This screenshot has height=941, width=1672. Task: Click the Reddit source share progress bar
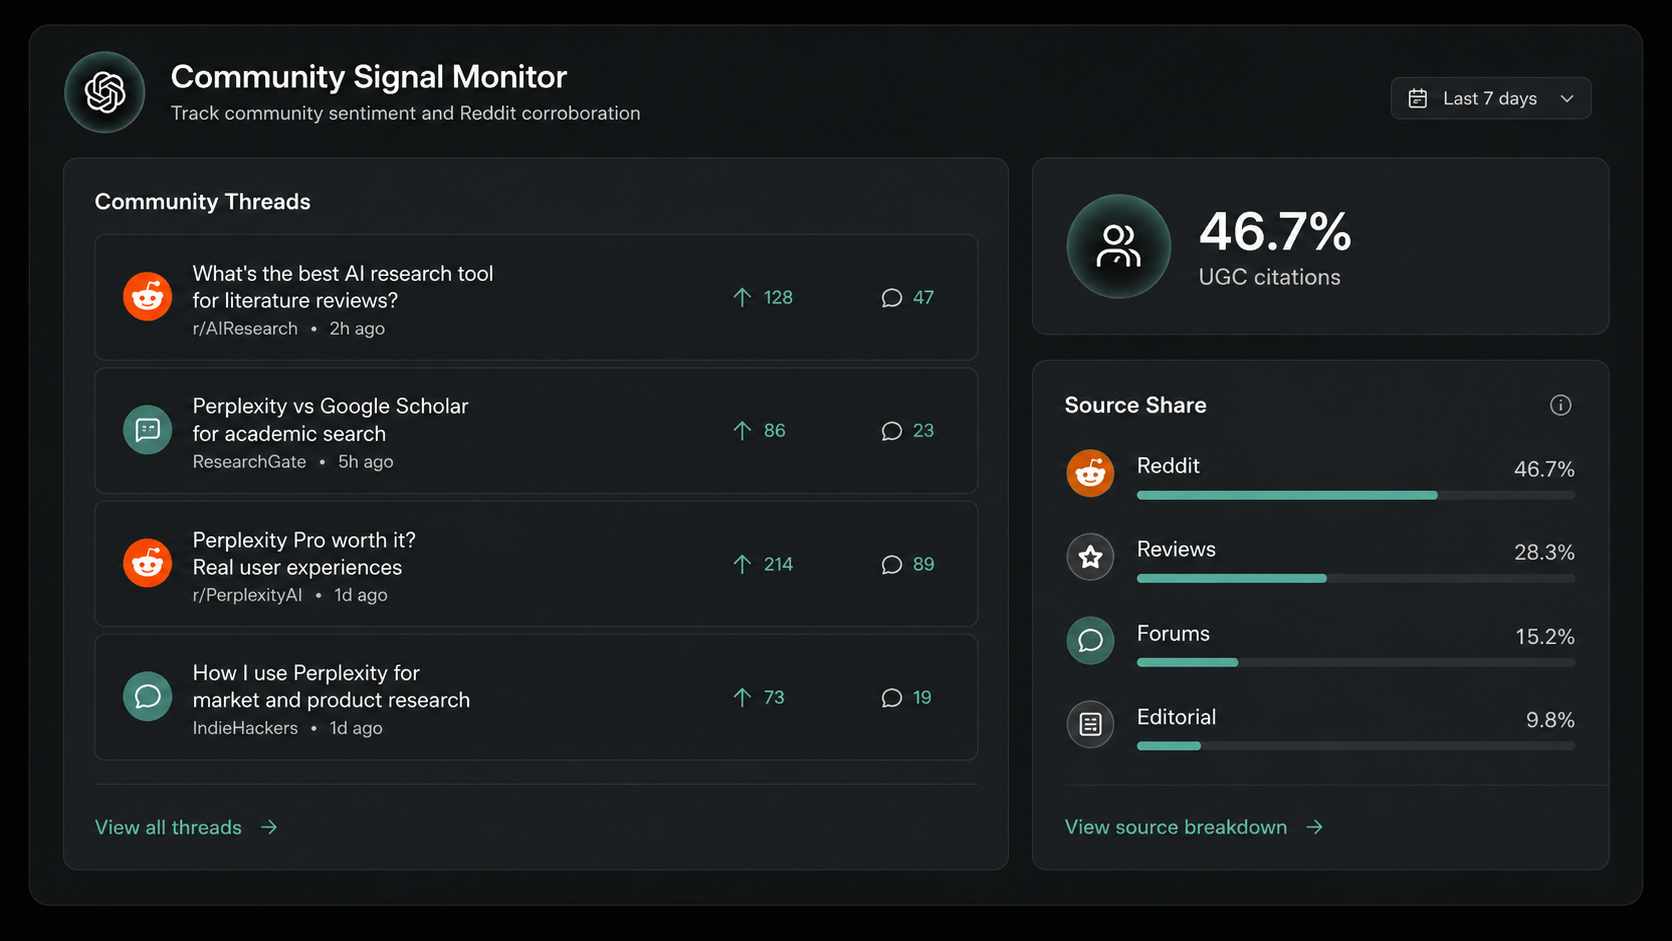coord(1356,495)
